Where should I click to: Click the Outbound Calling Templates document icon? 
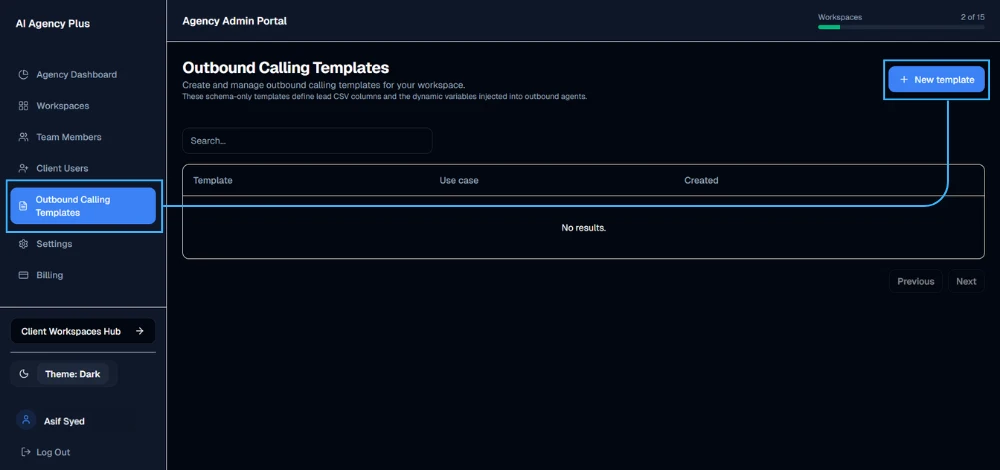tap(24, 206)
